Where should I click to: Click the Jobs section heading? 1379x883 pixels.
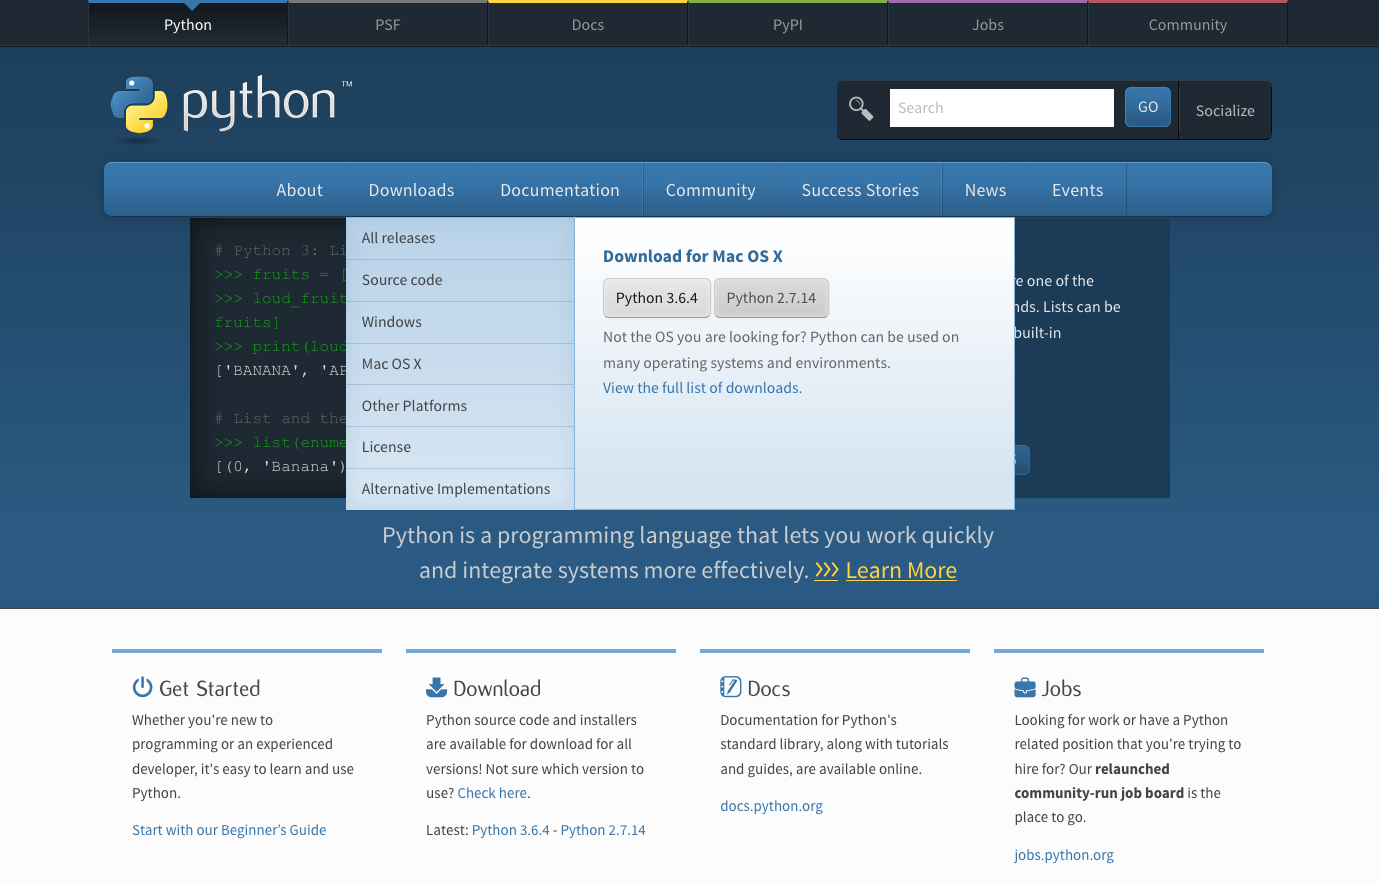pyautogui.click(x=1061, y=688)
